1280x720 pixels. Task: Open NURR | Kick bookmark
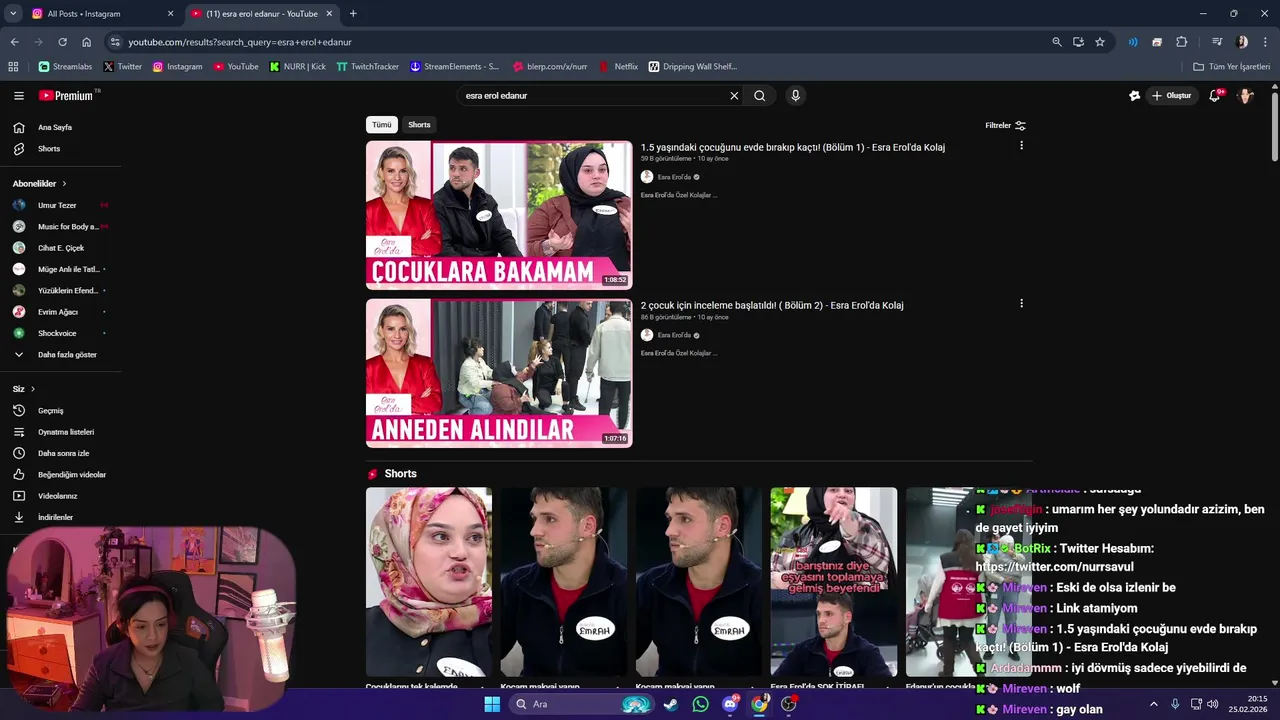tap(298, 67)
